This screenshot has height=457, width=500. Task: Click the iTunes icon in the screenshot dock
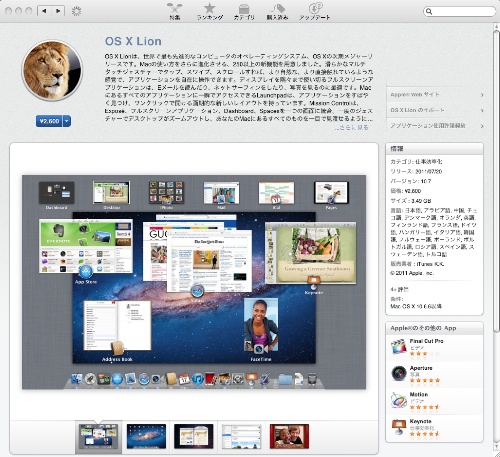tap(198, 379)
